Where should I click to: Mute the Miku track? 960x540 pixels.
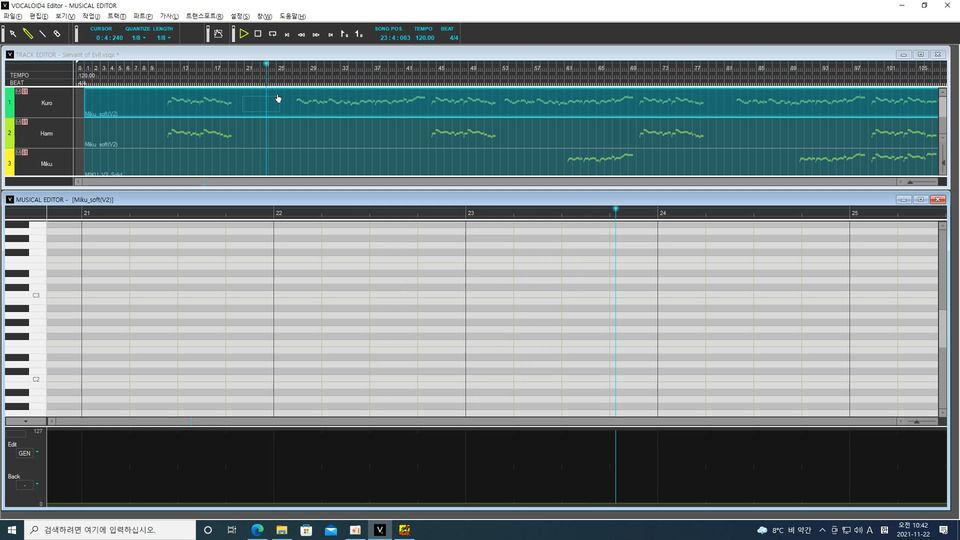(18, 152)
